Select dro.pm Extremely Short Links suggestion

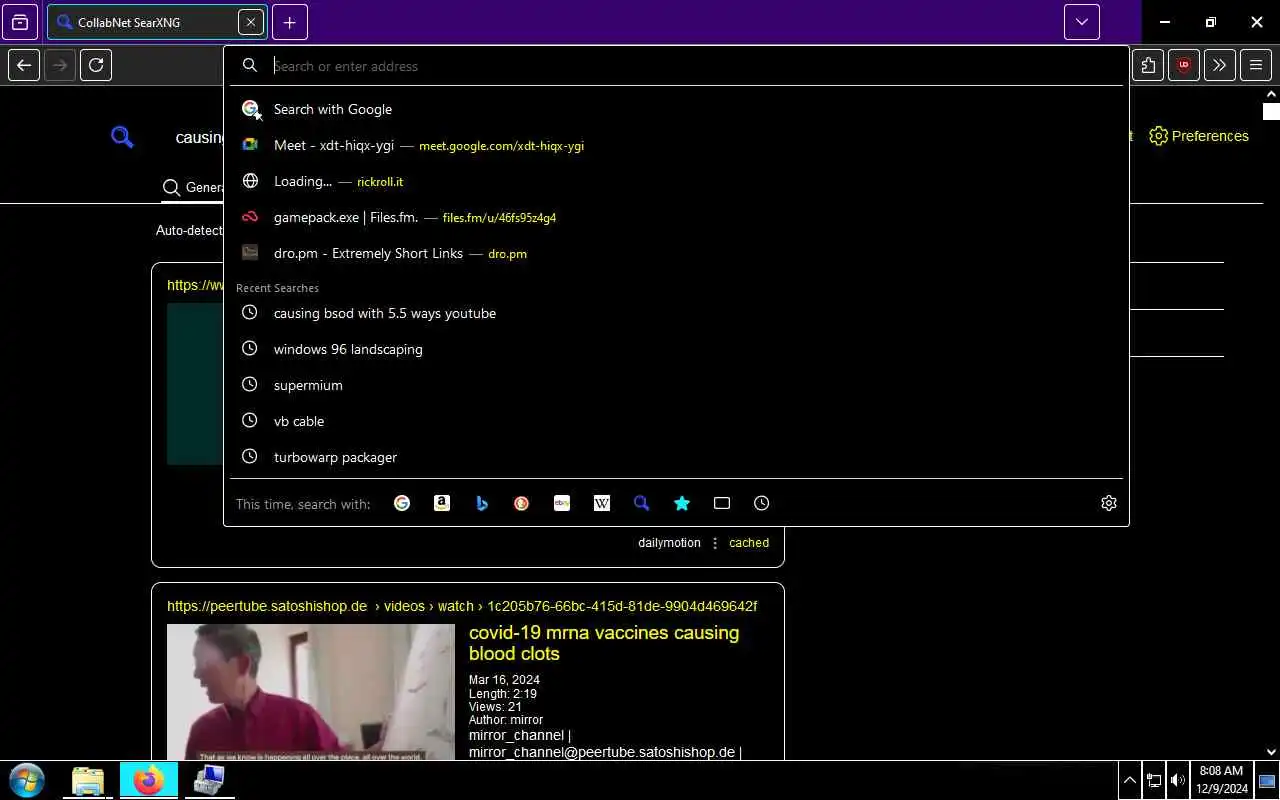tap(676, 253)
